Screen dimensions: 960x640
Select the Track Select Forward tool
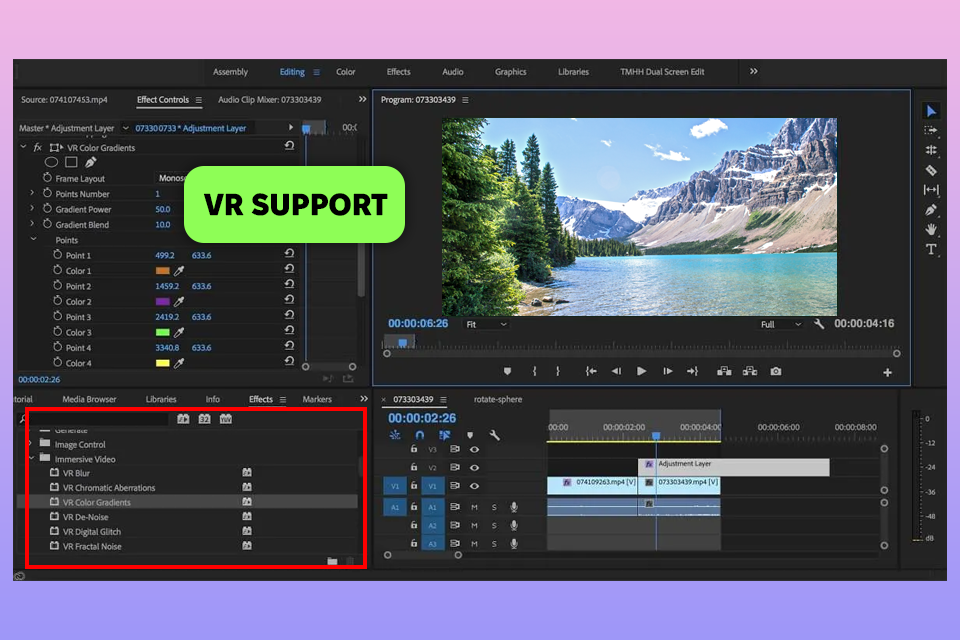point(931,130)
